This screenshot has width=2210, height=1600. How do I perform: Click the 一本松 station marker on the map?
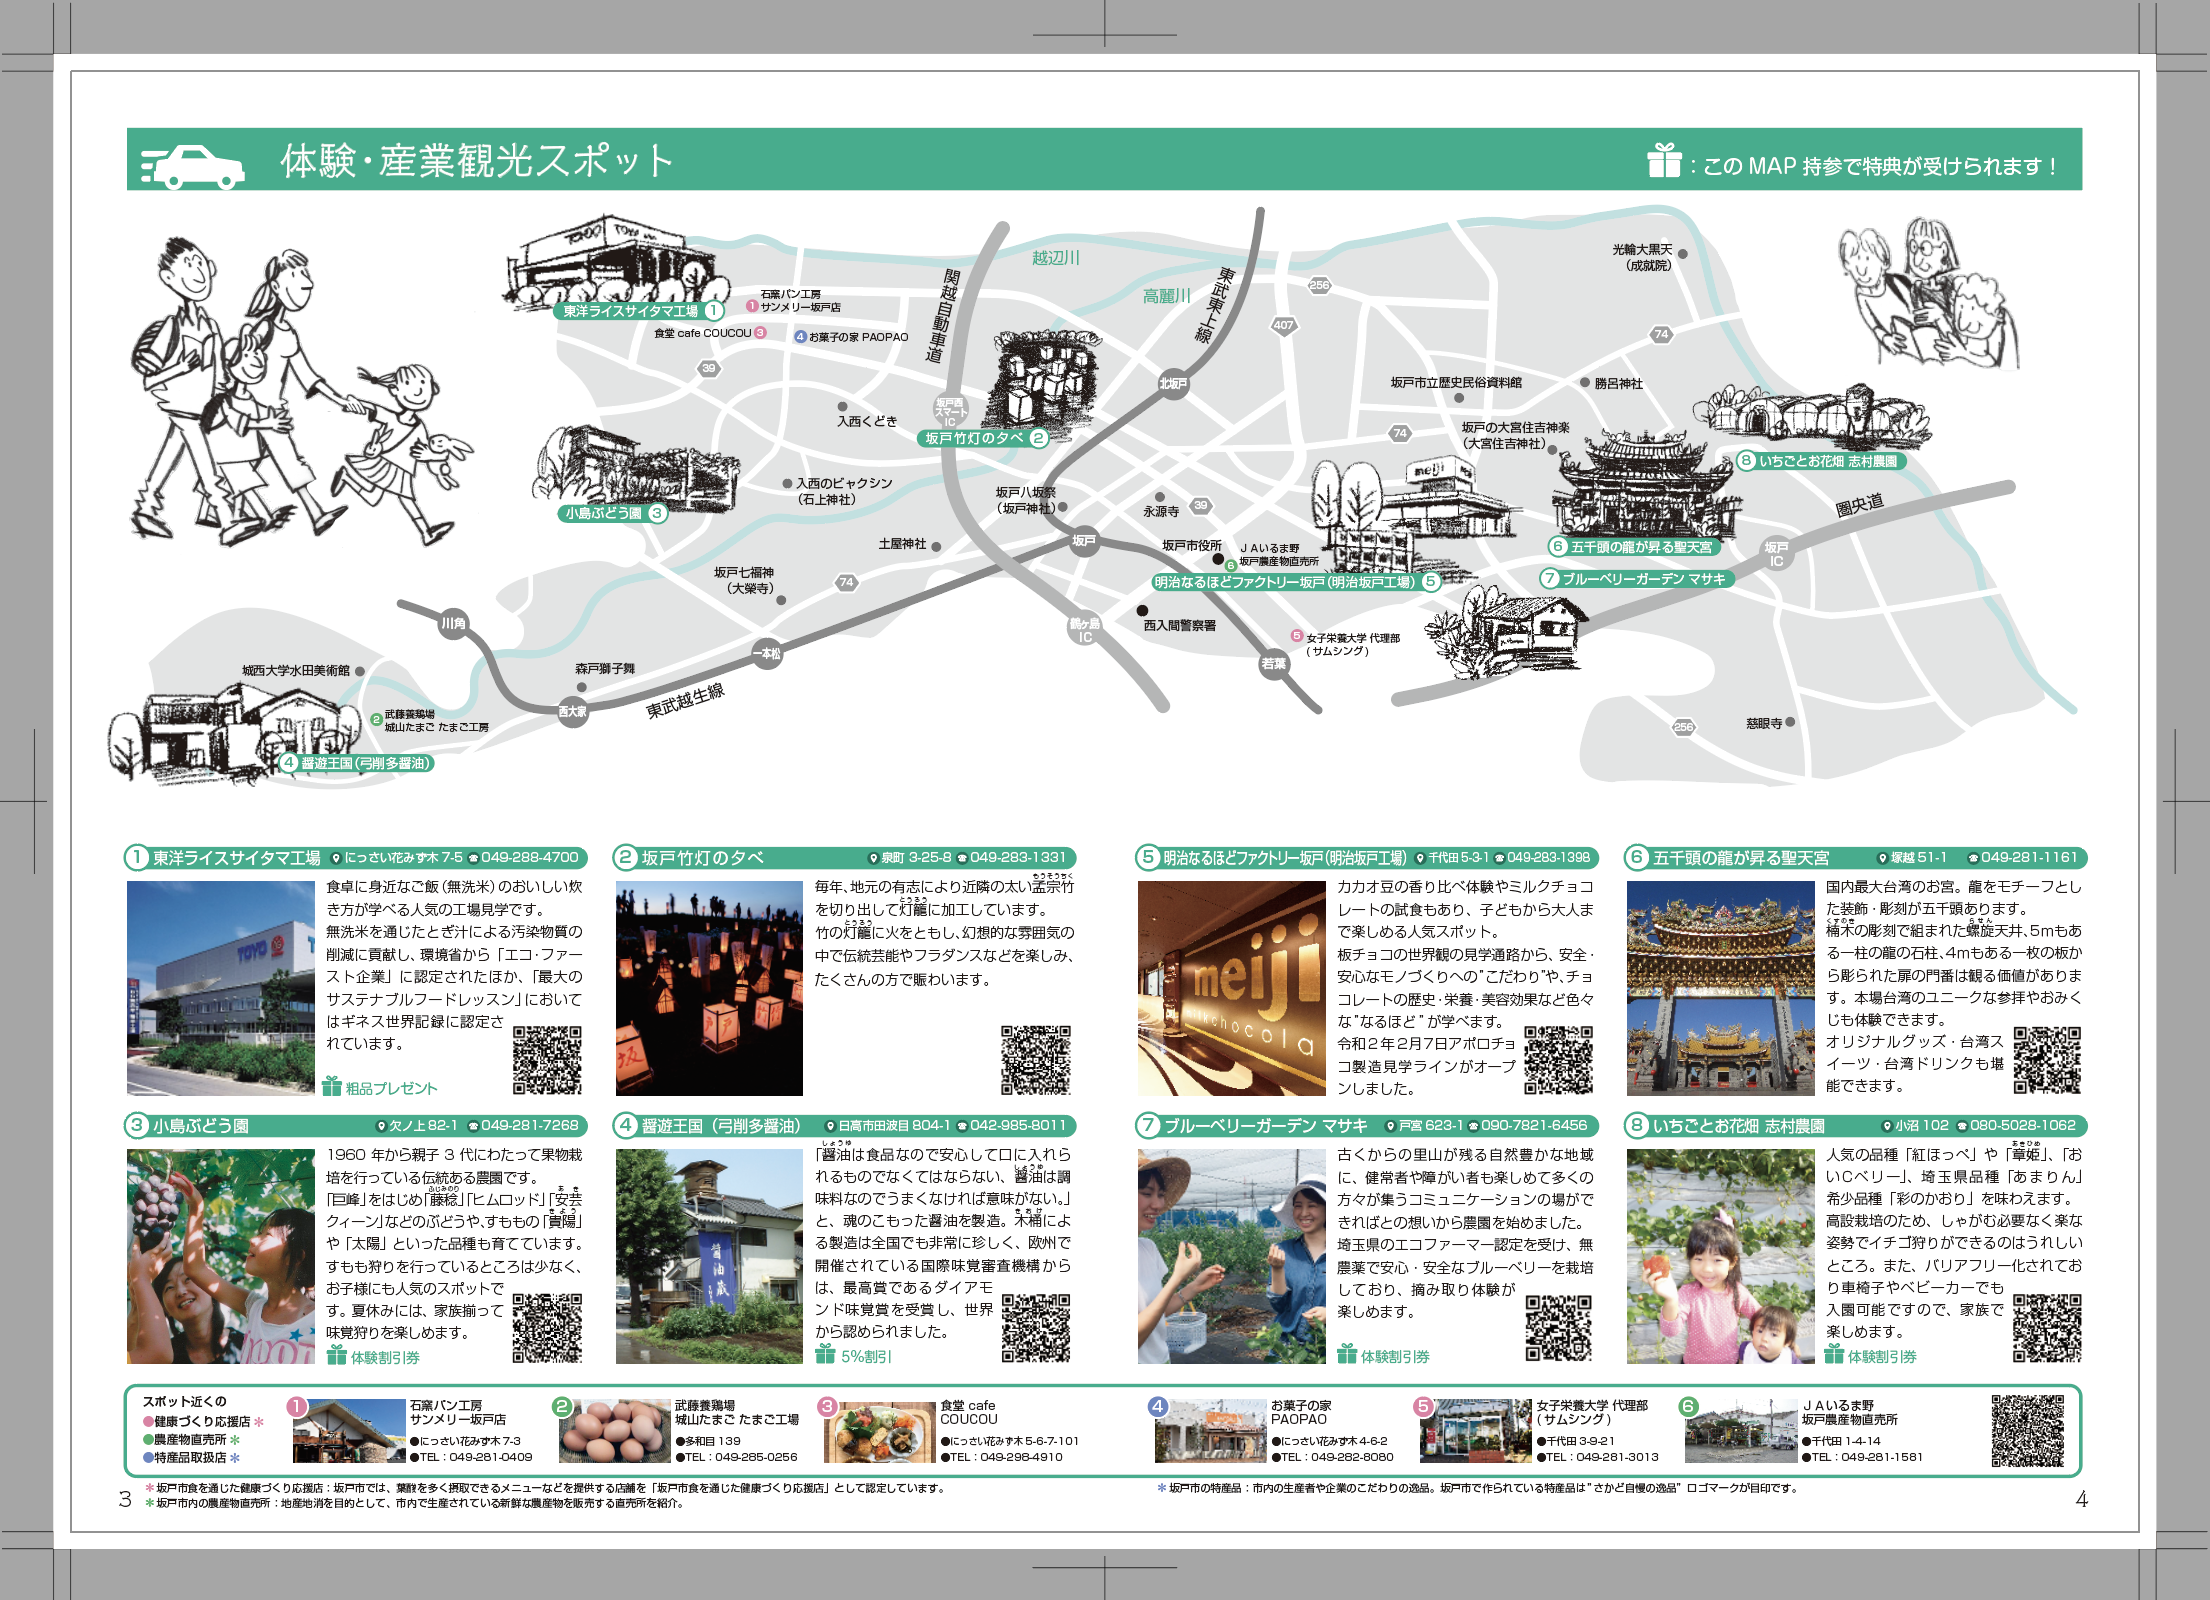pos(767,653)
